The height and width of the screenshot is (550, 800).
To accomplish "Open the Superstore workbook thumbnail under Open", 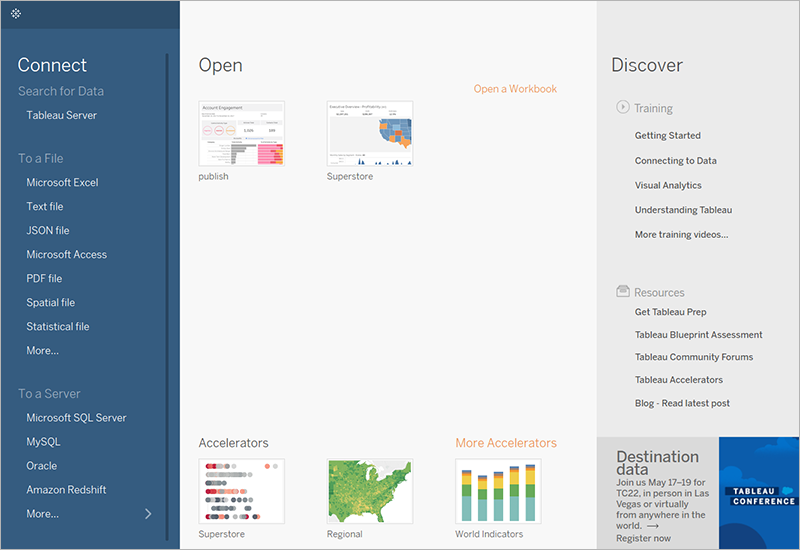I will pyautogui.click(x=370, y=134).
